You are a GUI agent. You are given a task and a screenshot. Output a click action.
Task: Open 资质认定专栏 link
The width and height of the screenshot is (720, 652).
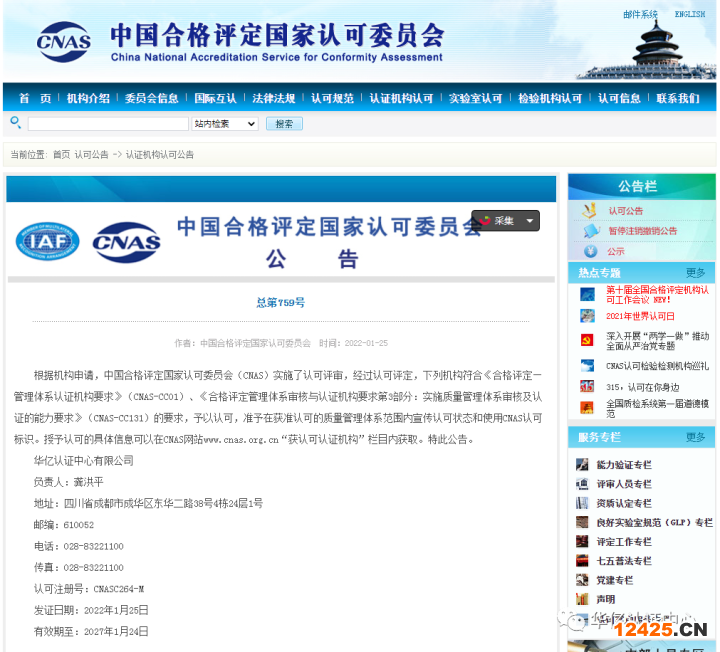[624, 504]
